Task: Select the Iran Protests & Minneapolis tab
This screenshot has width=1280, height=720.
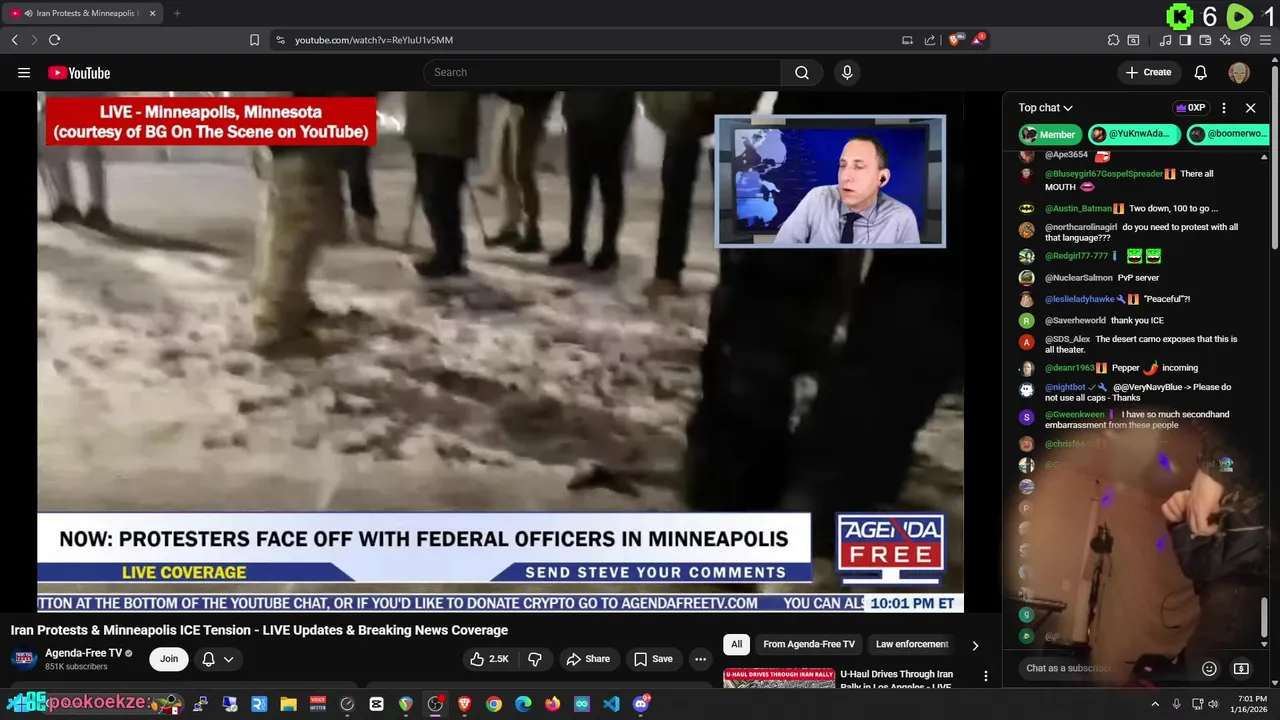Action: tap(84, 13)
